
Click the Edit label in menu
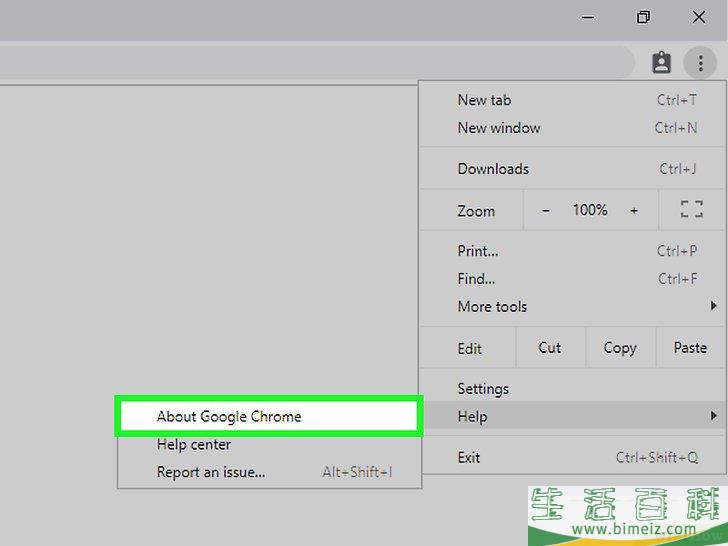tap(469, 349)
